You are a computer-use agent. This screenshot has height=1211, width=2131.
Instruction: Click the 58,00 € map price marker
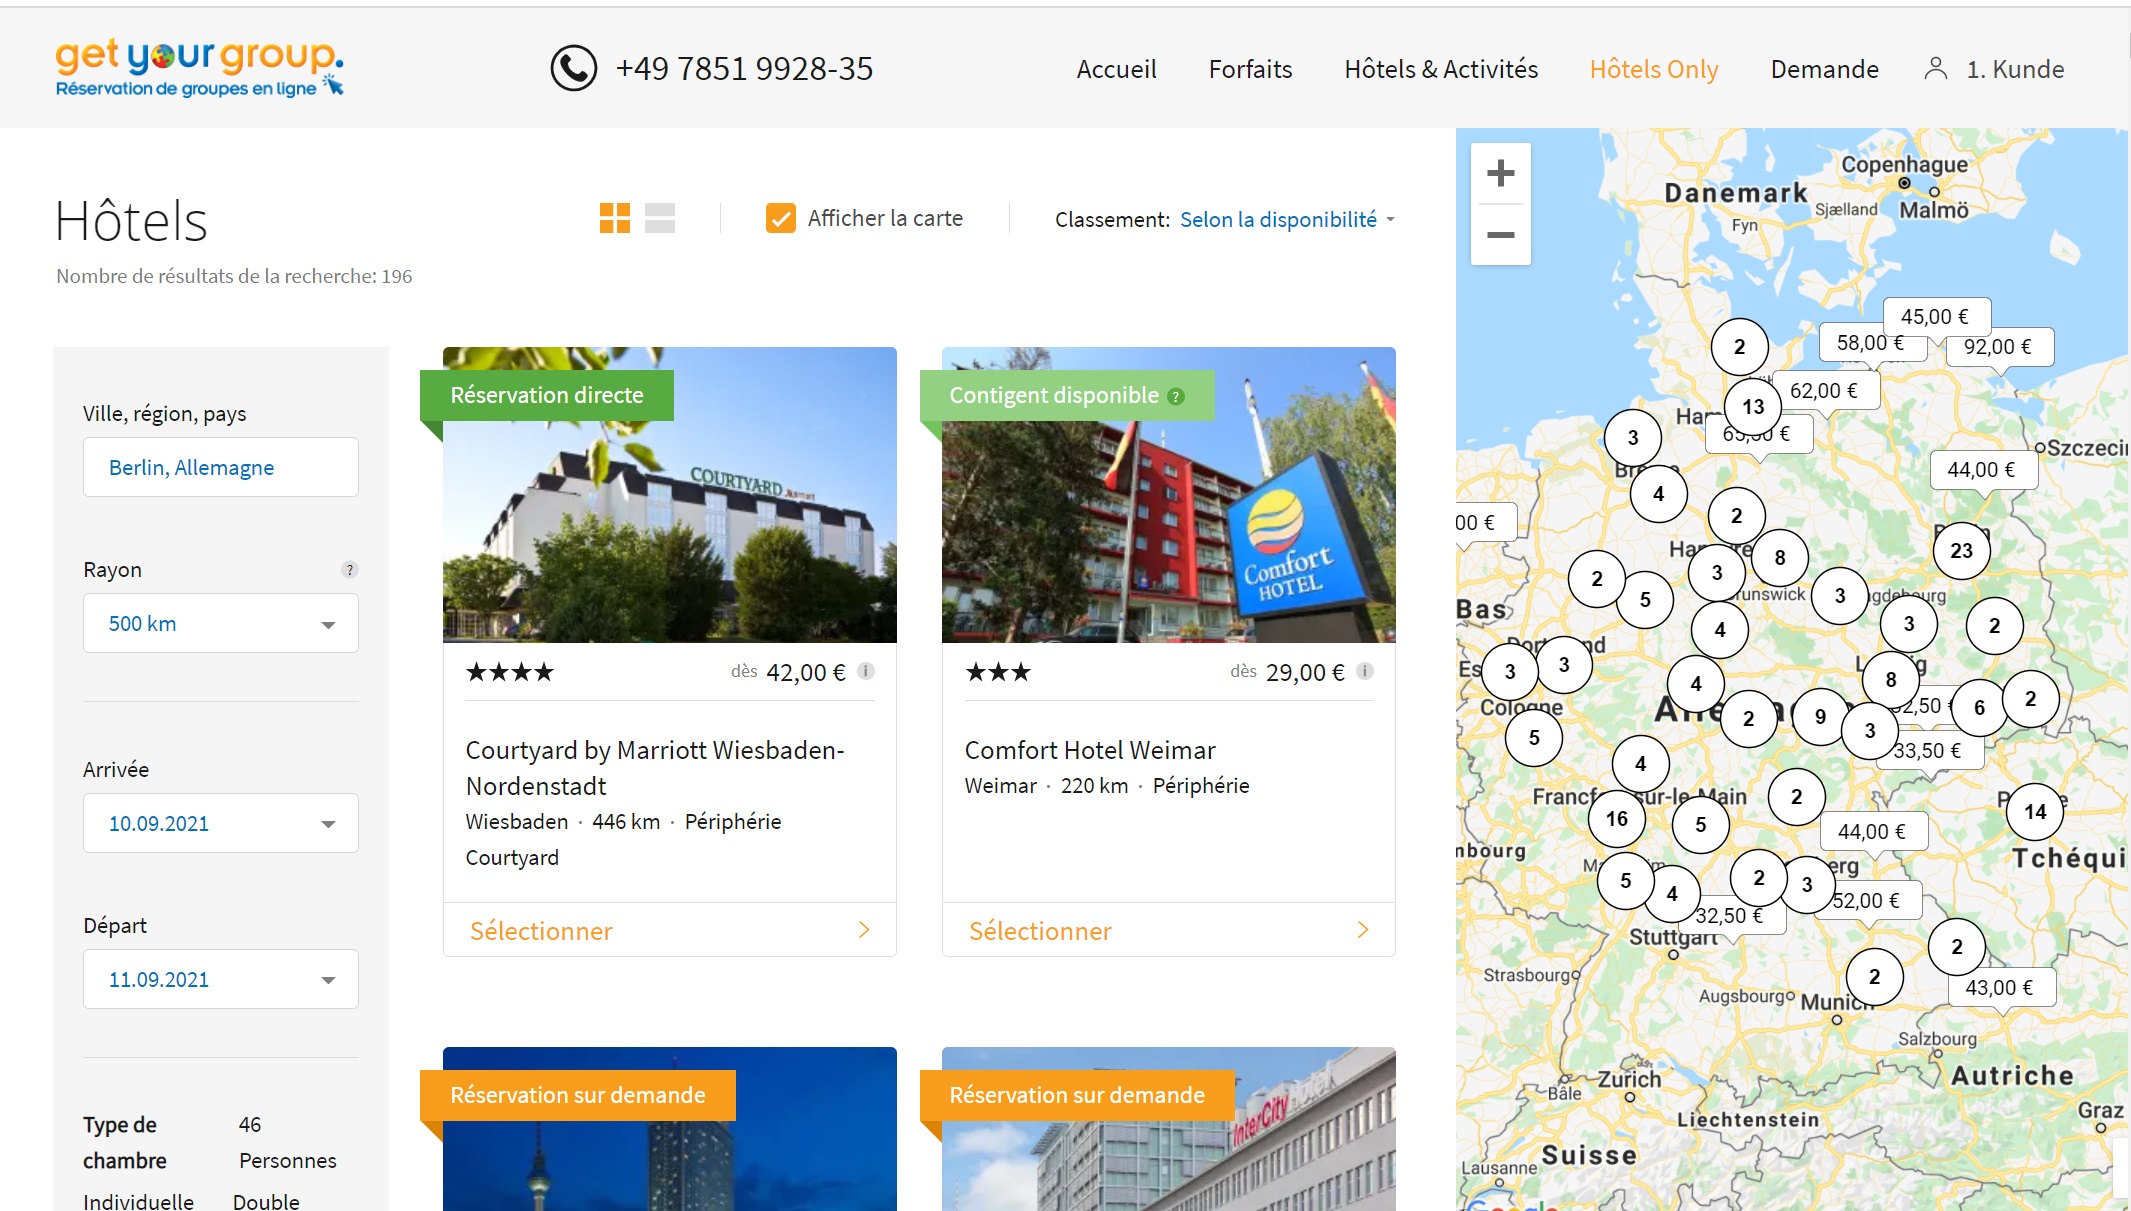pyautogui.click(x=1870, y=342)
